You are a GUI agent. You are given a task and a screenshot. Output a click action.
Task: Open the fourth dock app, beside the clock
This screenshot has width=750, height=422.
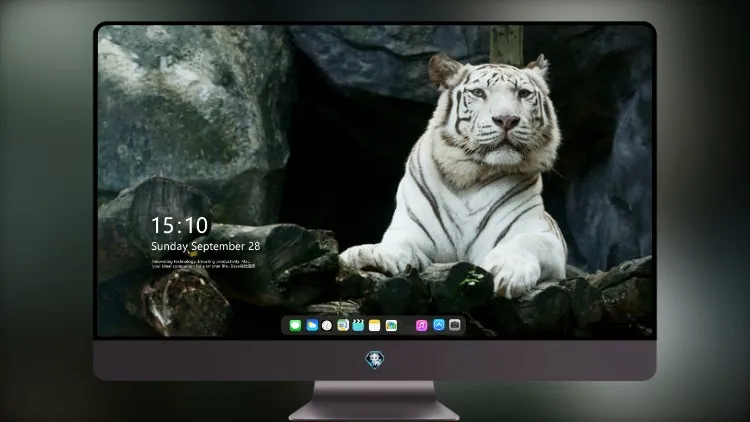[343, 325]
